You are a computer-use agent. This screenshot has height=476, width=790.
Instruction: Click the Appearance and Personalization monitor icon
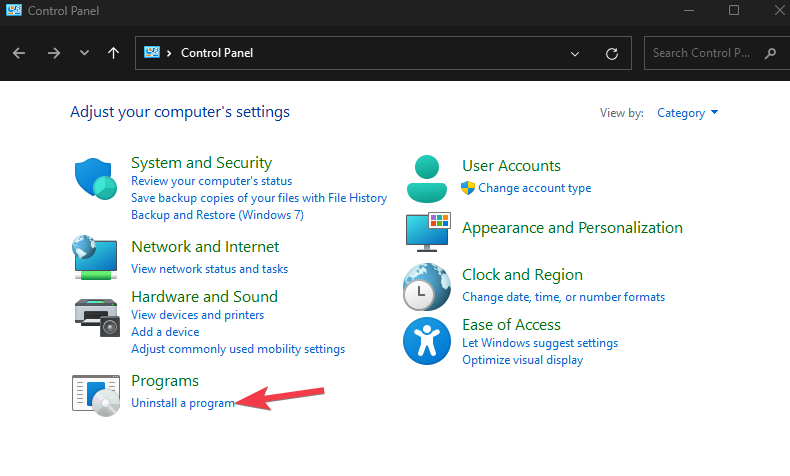click(428, 232)
